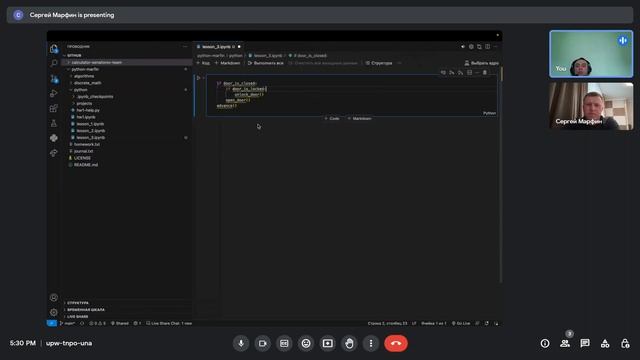Click the presenter avatar in banner
Viewport: 640px width, 360px height.
tap(18, 15)
